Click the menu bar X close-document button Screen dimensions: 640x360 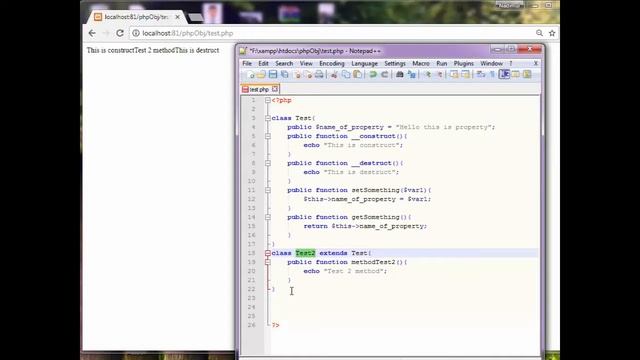[x=536, y=63]
